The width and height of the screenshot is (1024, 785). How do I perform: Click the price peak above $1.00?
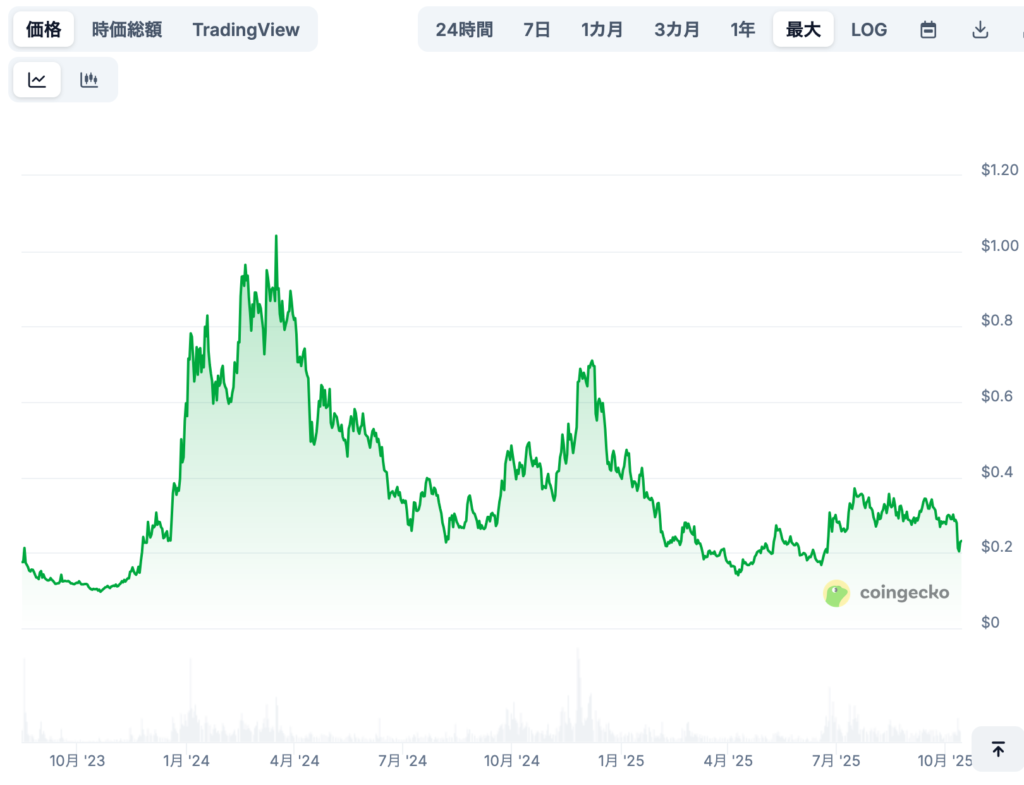276,237
